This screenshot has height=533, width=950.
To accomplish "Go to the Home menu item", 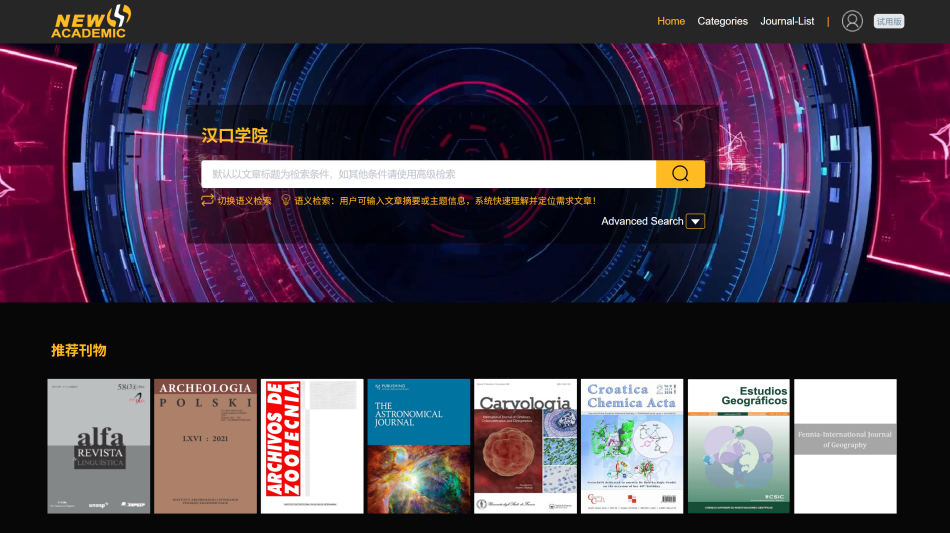I will (671, 21).
